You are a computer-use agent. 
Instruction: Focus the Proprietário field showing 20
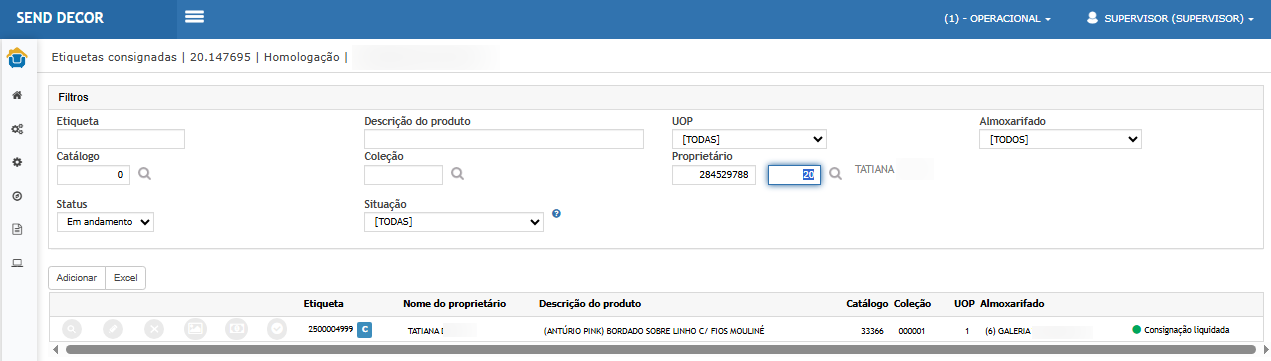[x=794, y=175]
